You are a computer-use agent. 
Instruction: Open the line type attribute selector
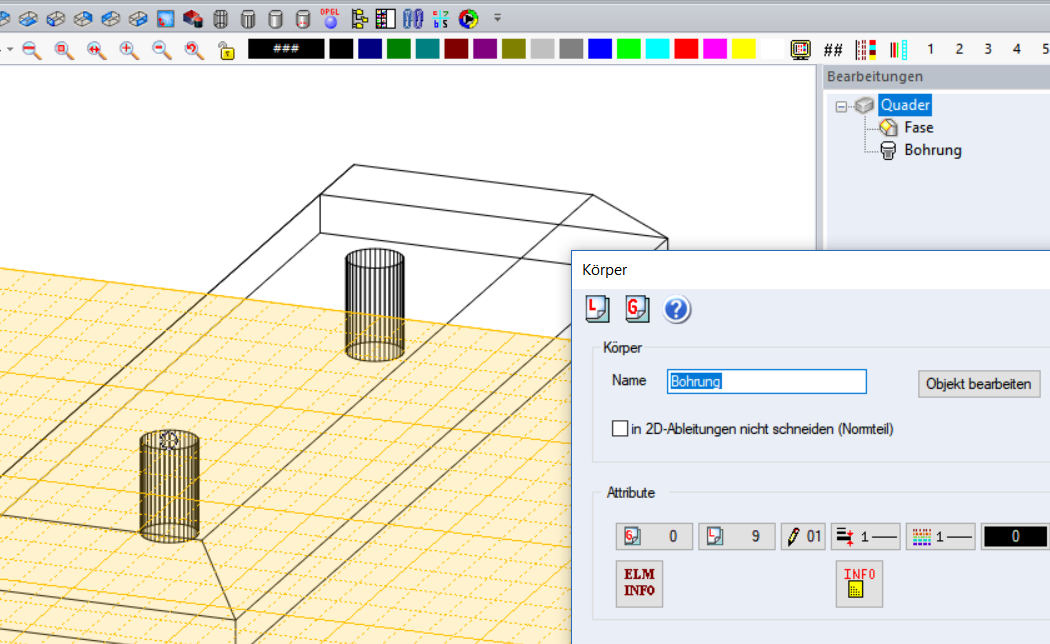coord(865,537)
